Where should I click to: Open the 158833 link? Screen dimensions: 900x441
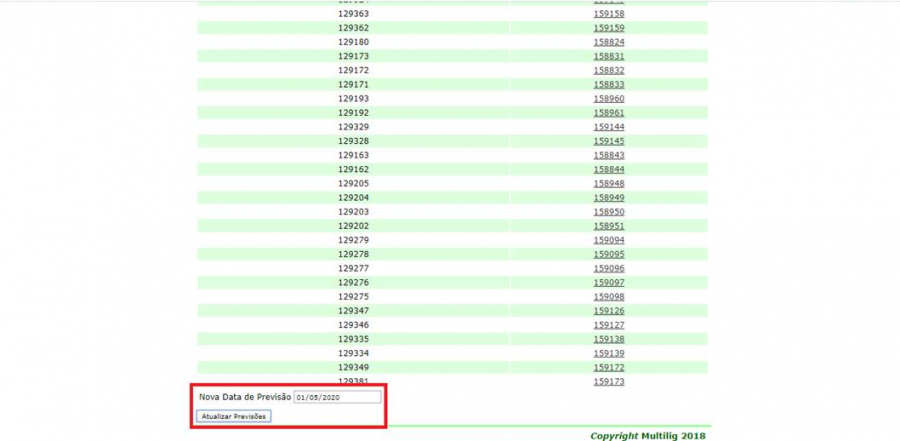click(608, 85)
